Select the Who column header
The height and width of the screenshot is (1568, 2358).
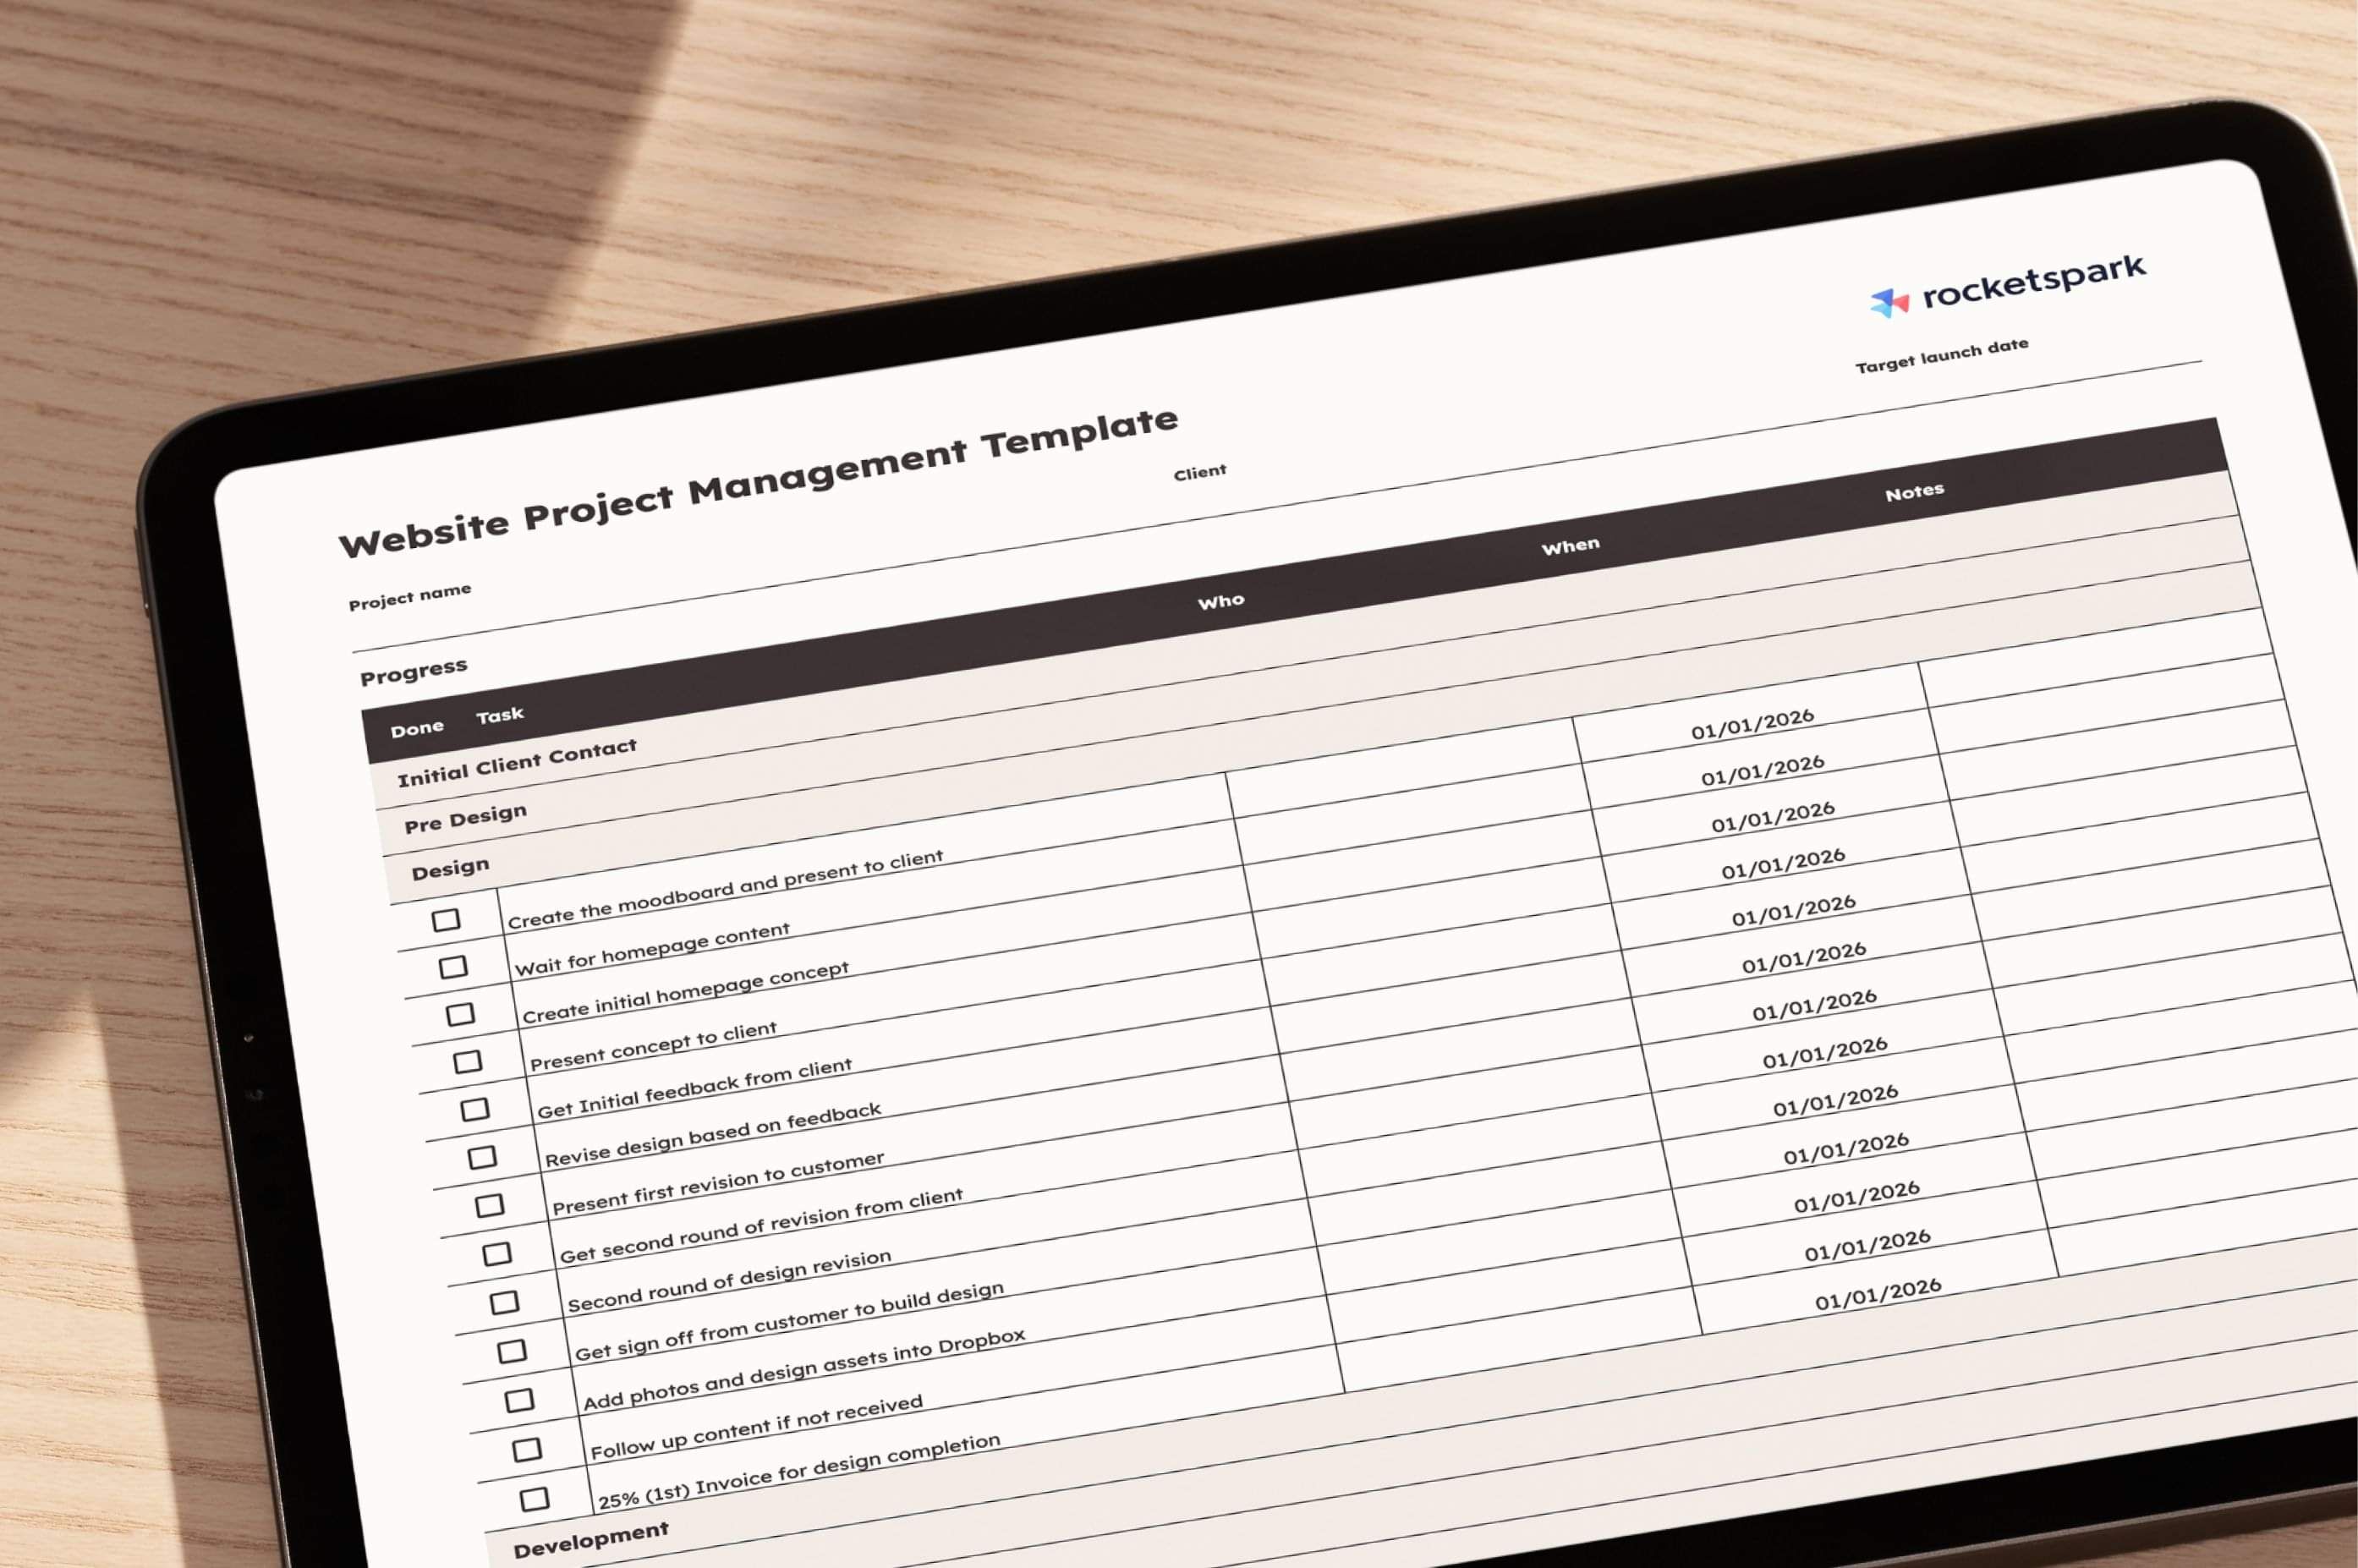point(1221,601)
